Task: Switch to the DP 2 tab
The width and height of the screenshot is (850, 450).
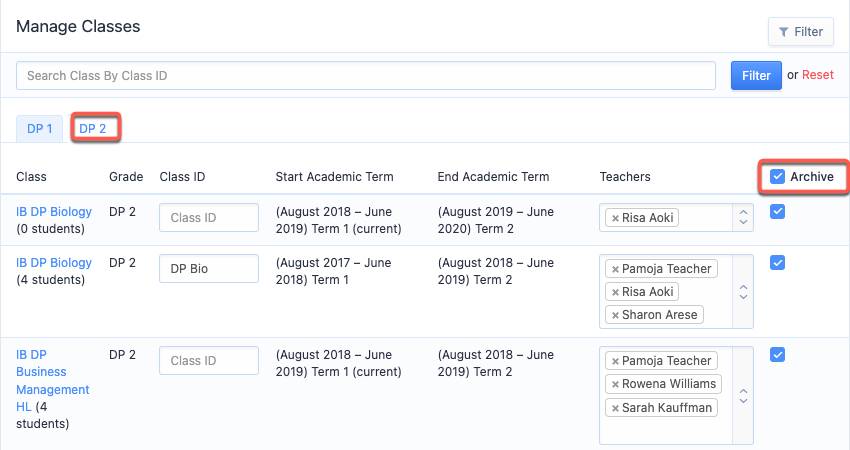Action: coord(93,128)
